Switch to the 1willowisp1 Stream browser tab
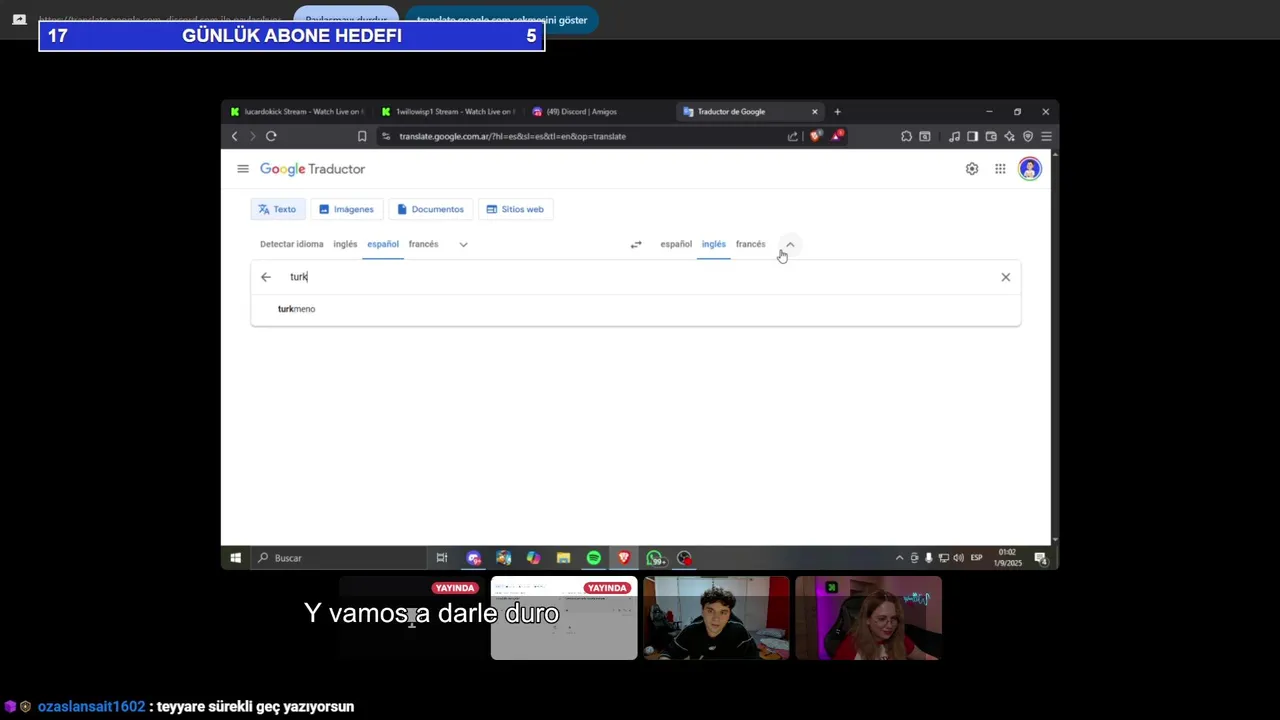The height and width of the screenshot is (720, 1280). [448, 112]
